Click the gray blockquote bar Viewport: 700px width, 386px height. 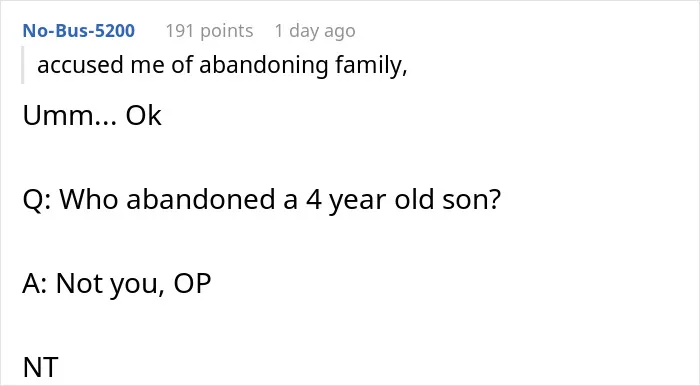coord(22,65)
